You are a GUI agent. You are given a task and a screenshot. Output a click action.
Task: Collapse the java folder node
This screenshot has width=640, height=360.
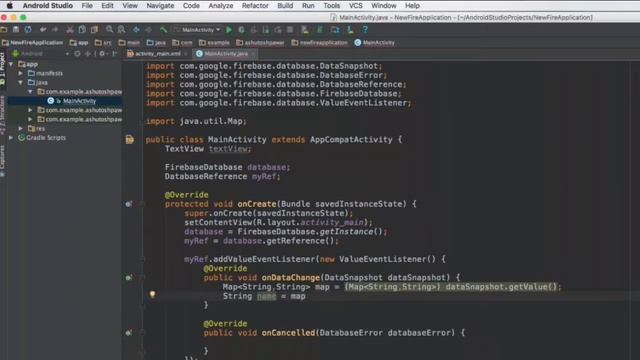pyautogui.click(x=20, y=82)
